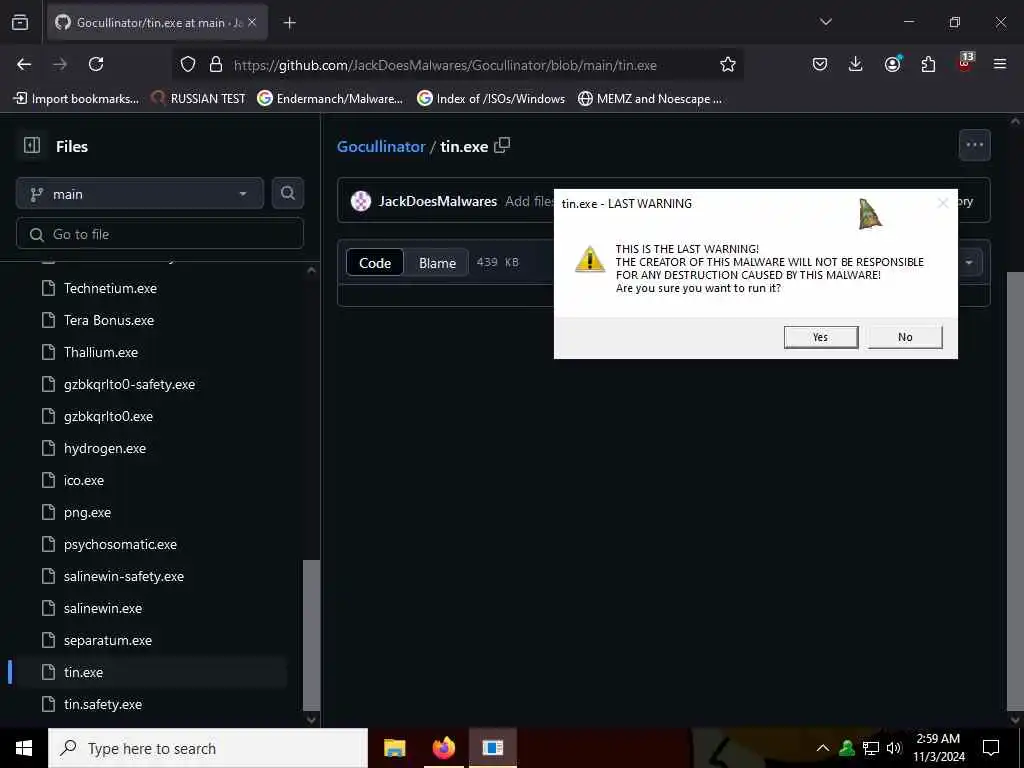Open the Firefox account icon
The width and height of the screenshot is (1024, 768).
tap(892, 64)
